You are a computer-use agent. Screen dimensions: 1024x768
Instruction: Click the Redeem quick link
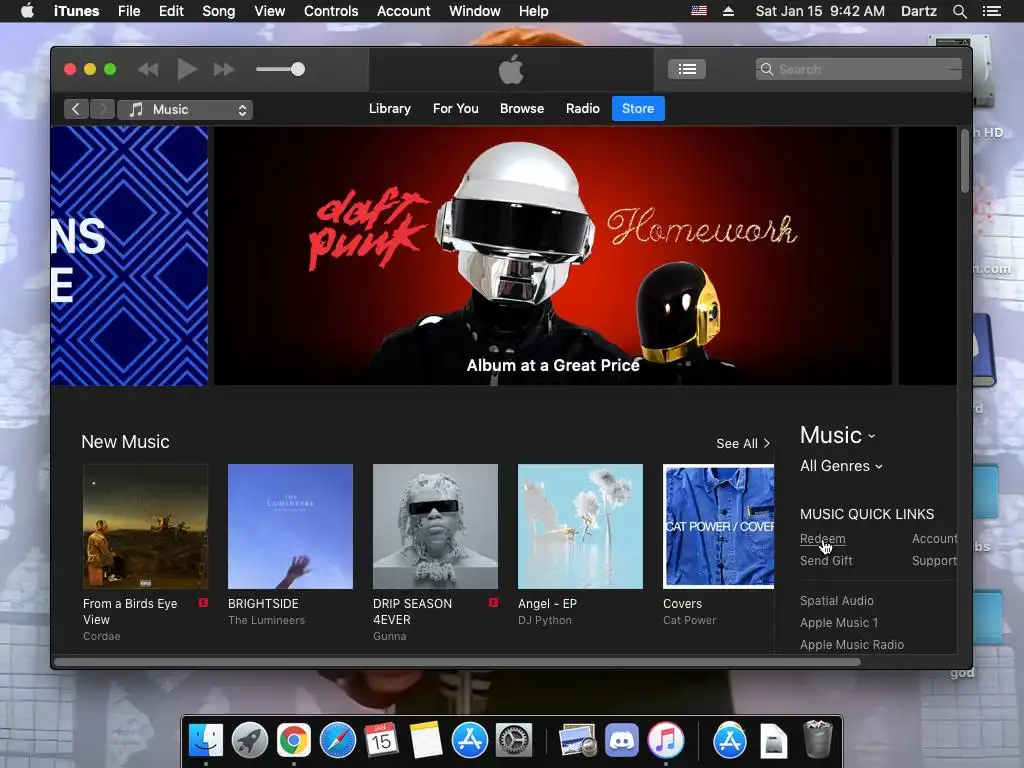point(822,539)
